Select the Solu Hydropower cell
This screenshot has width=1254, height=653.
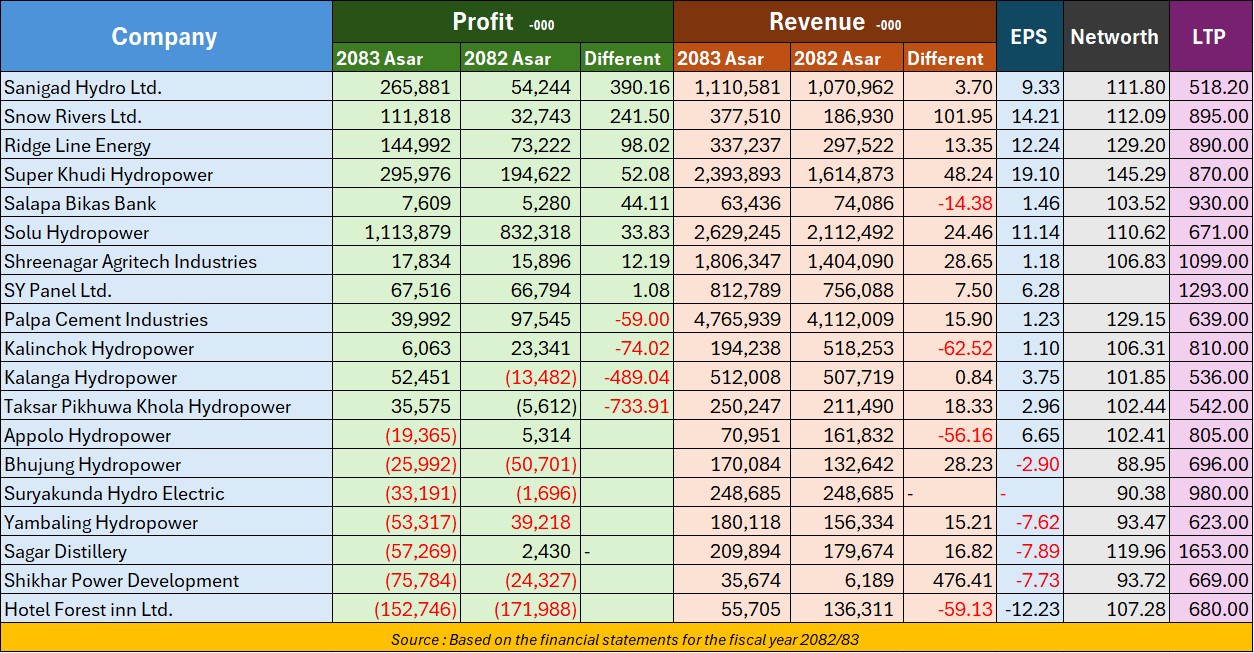[166, 232]
